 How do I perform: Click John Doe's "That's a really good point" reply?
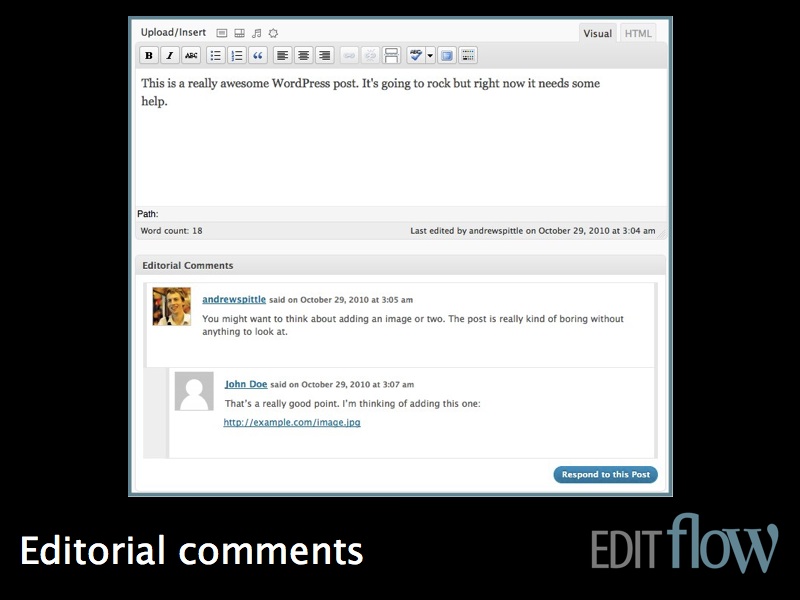353,404
